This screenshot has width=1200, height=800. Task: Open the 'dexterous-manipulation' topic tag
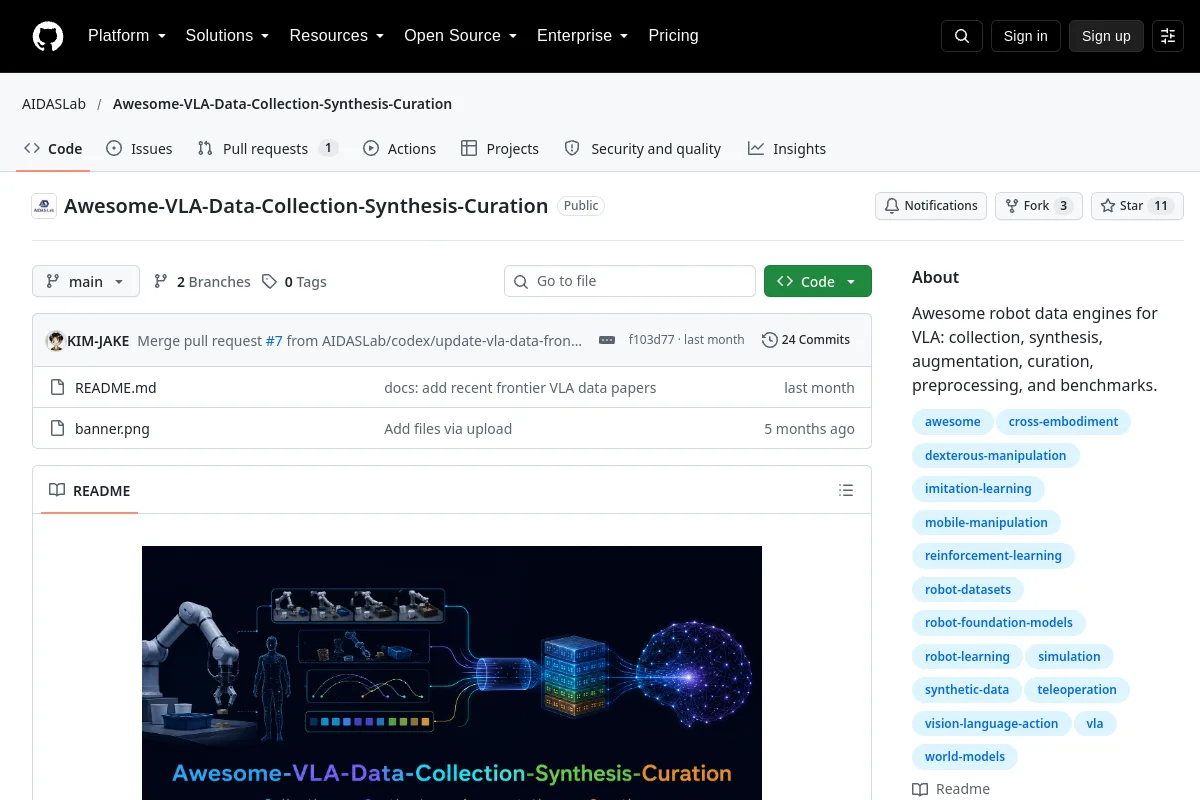(995, 455)
